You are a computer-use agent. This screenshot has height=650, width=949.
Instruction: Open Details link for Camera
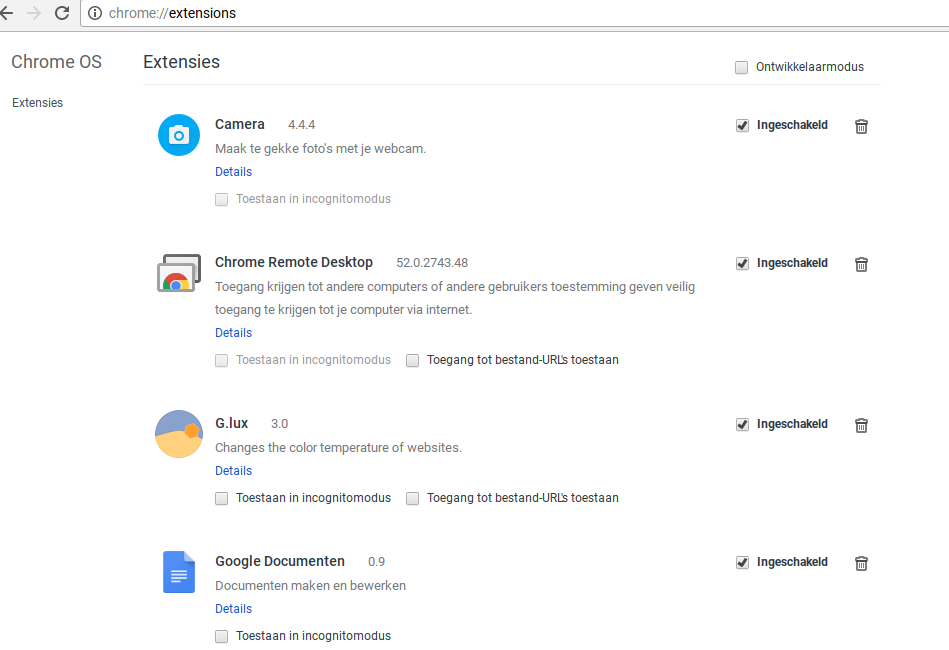pos(233,172)
